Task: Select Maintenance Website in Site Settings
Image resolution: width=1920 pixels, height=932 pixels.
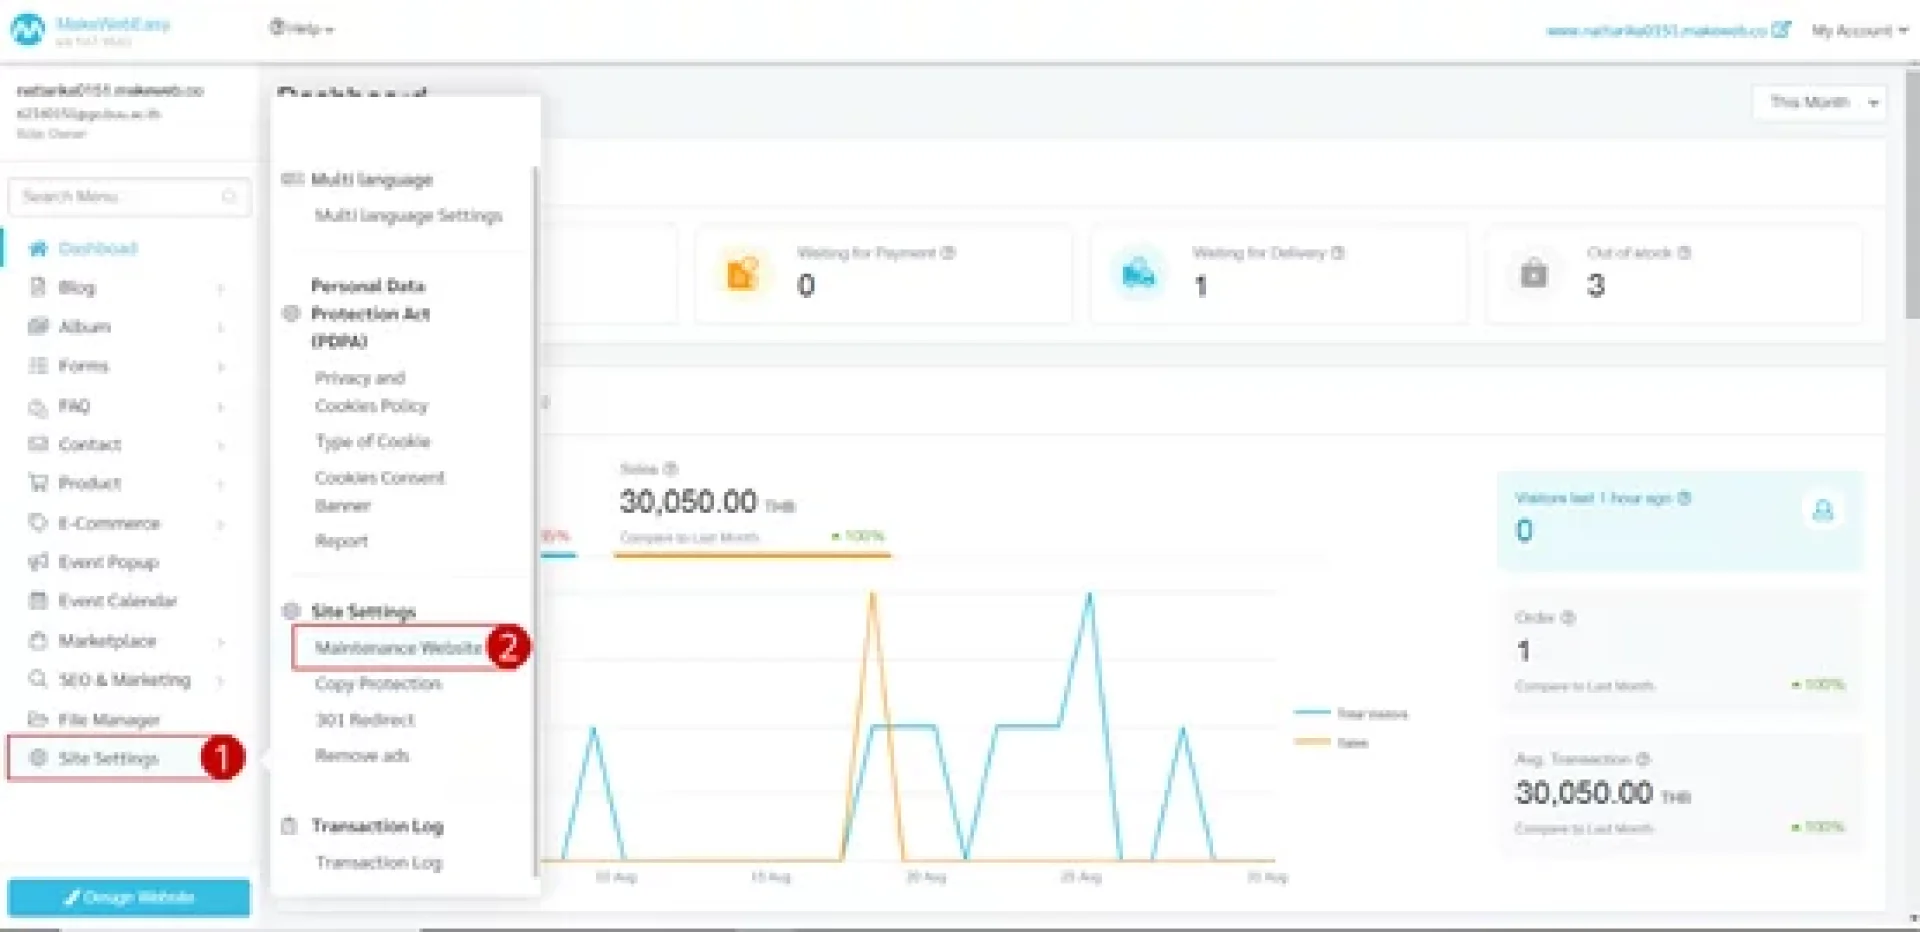Action: [397, 647]
